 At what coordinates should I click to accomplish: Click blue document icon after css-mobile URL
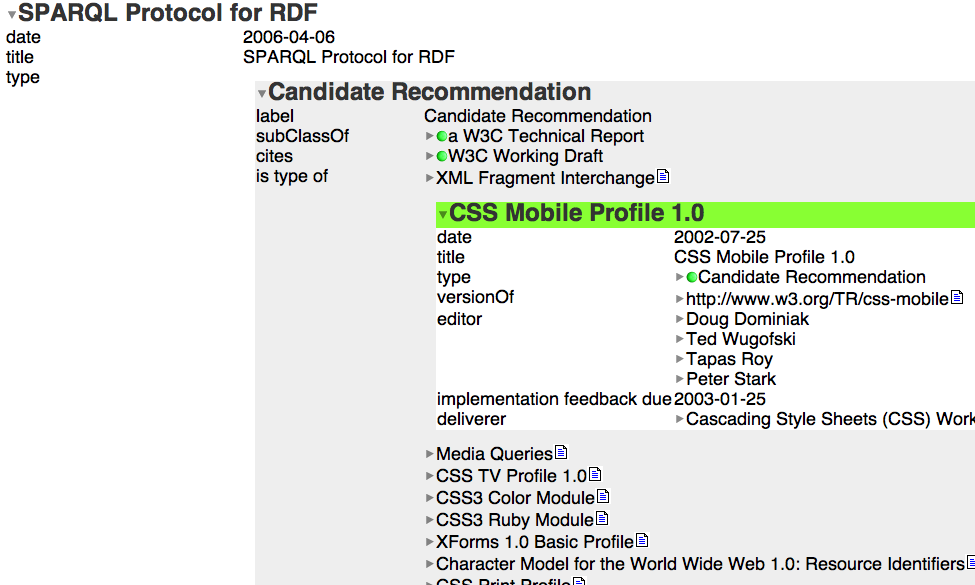(956, 298)
